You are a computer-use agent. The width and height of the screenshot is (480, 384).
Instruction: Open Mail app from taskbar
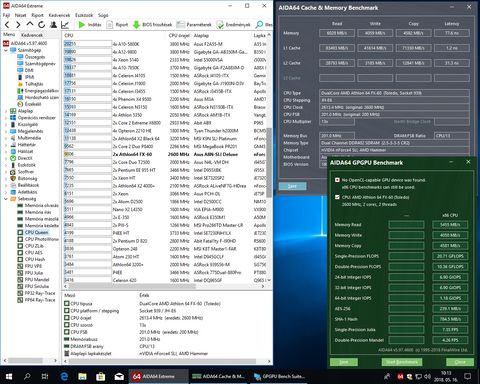tap(119, 376)
